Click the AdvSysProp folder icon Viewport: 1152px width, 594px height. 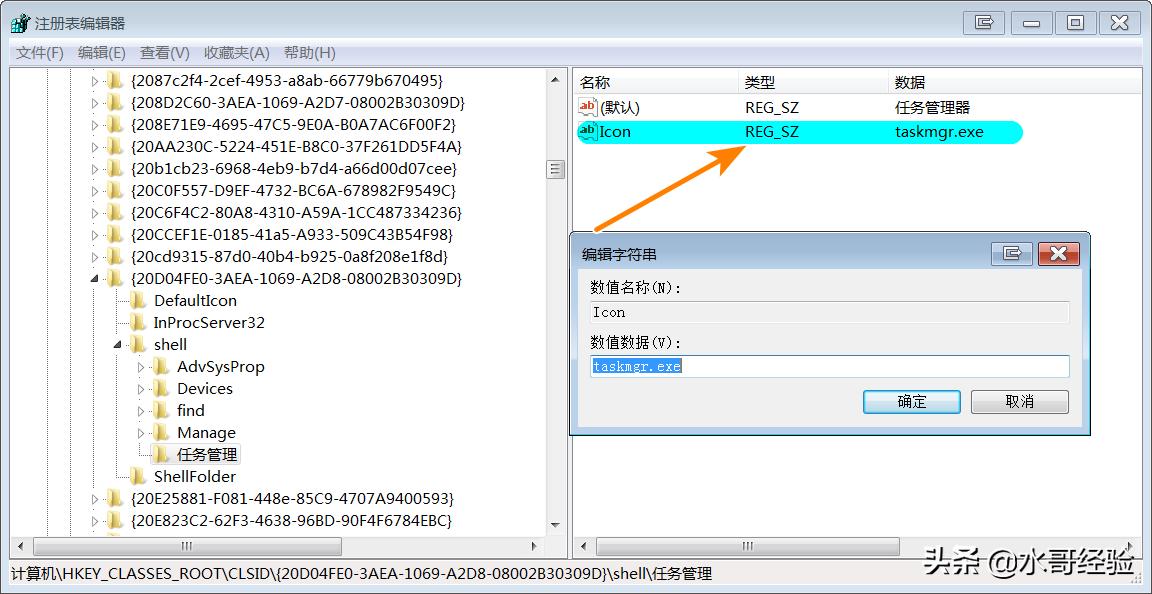[161, 366]
